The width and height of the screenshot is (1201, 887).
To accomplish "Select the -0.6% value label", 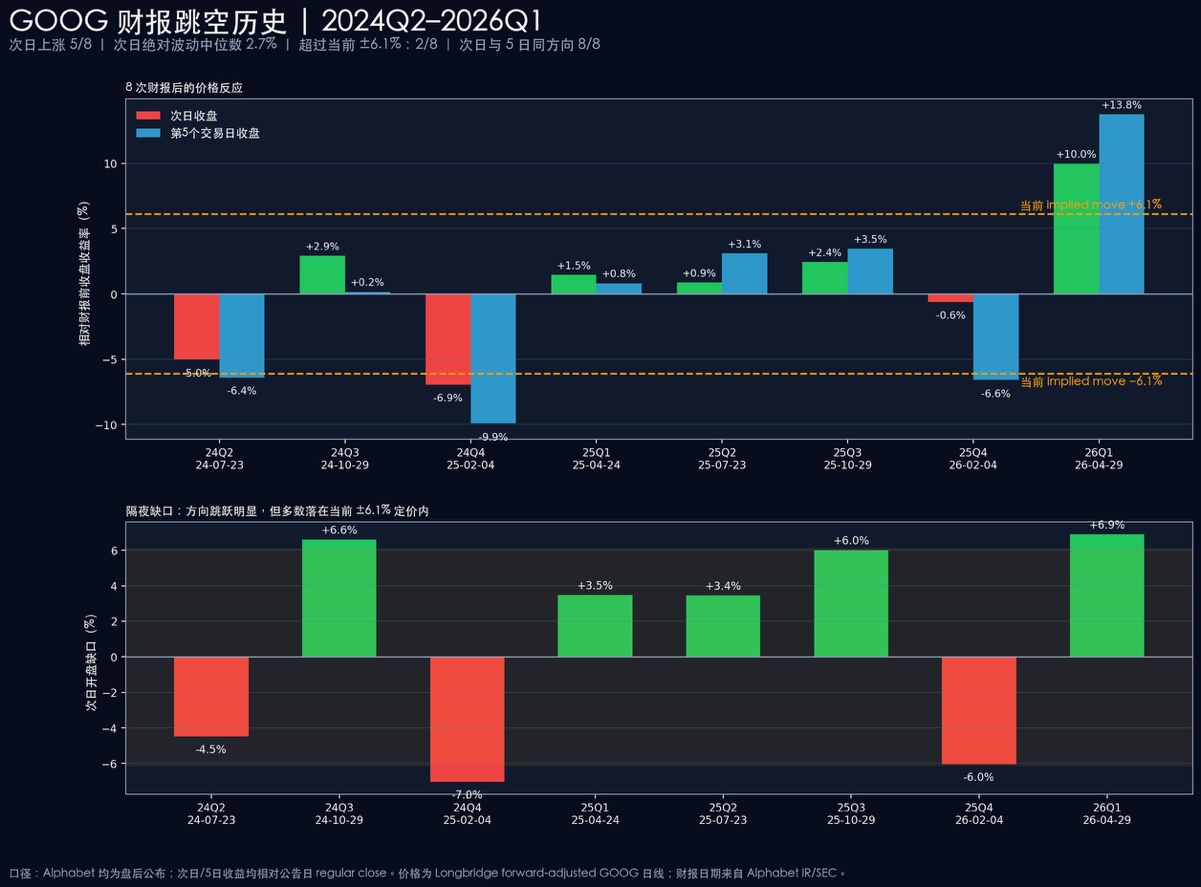I will pos(951,315).
